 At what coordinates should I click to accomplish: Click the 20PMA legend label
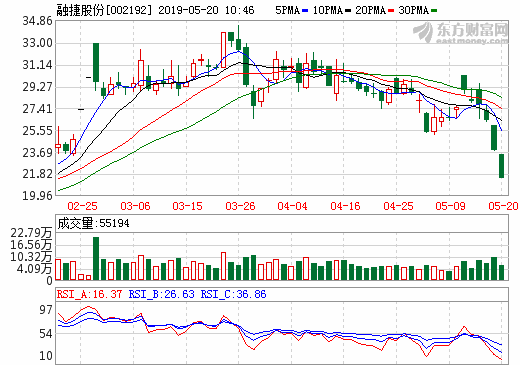370,10
